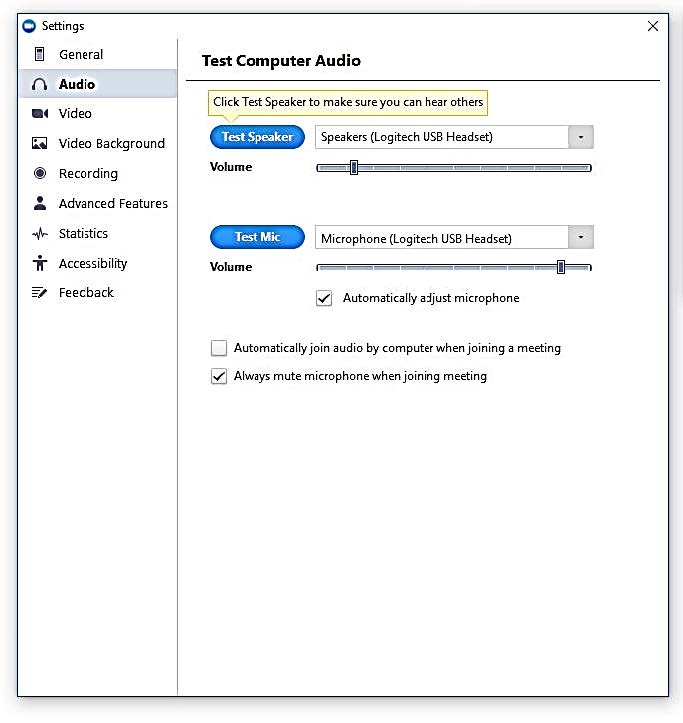Uncheck Always mute microphone when joining
This screenshot has height=723, width=683.
(219, 377)
